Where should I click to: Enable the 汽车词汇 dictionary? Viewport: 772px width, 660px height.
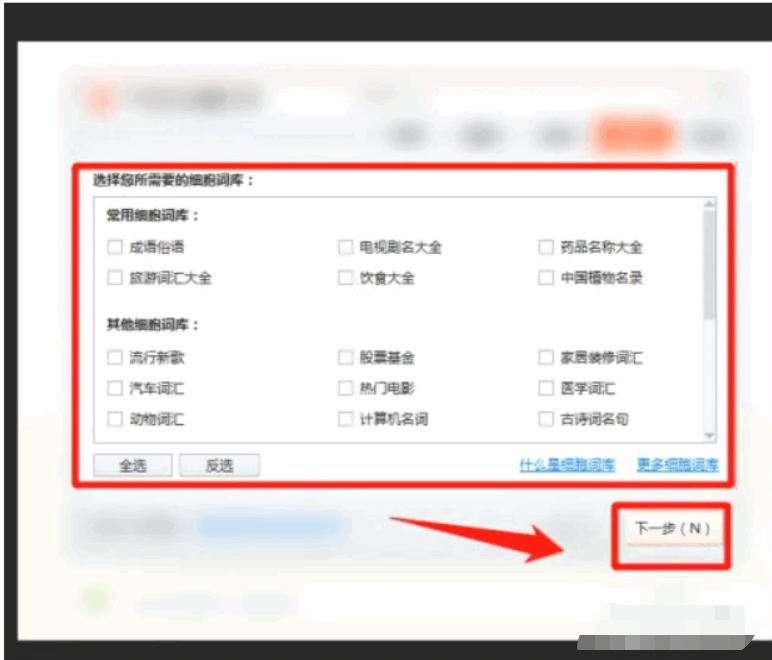click(x=115, y=388)
